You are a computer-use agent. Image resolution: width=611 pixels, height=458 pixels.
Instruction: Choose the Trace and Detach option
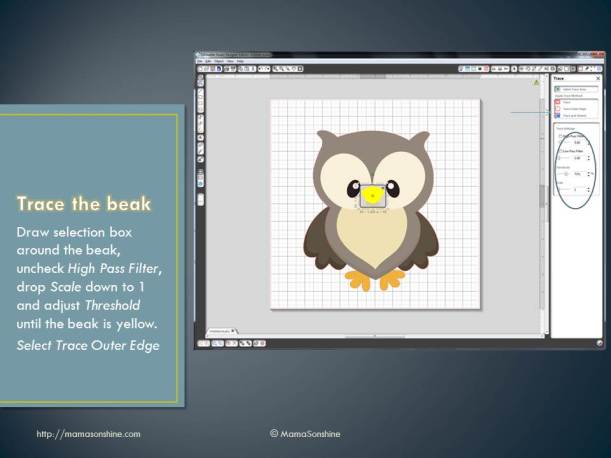[558, 115]
